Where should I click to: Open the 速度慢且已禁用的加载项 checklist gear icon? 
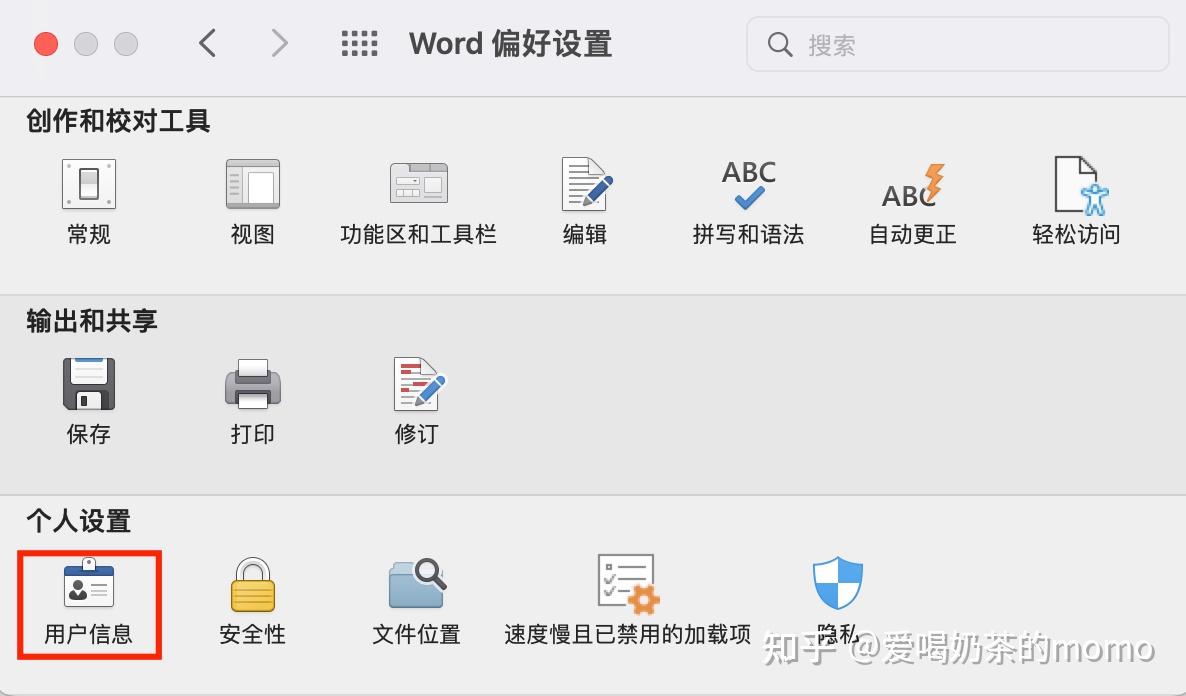tap(628, 583)
